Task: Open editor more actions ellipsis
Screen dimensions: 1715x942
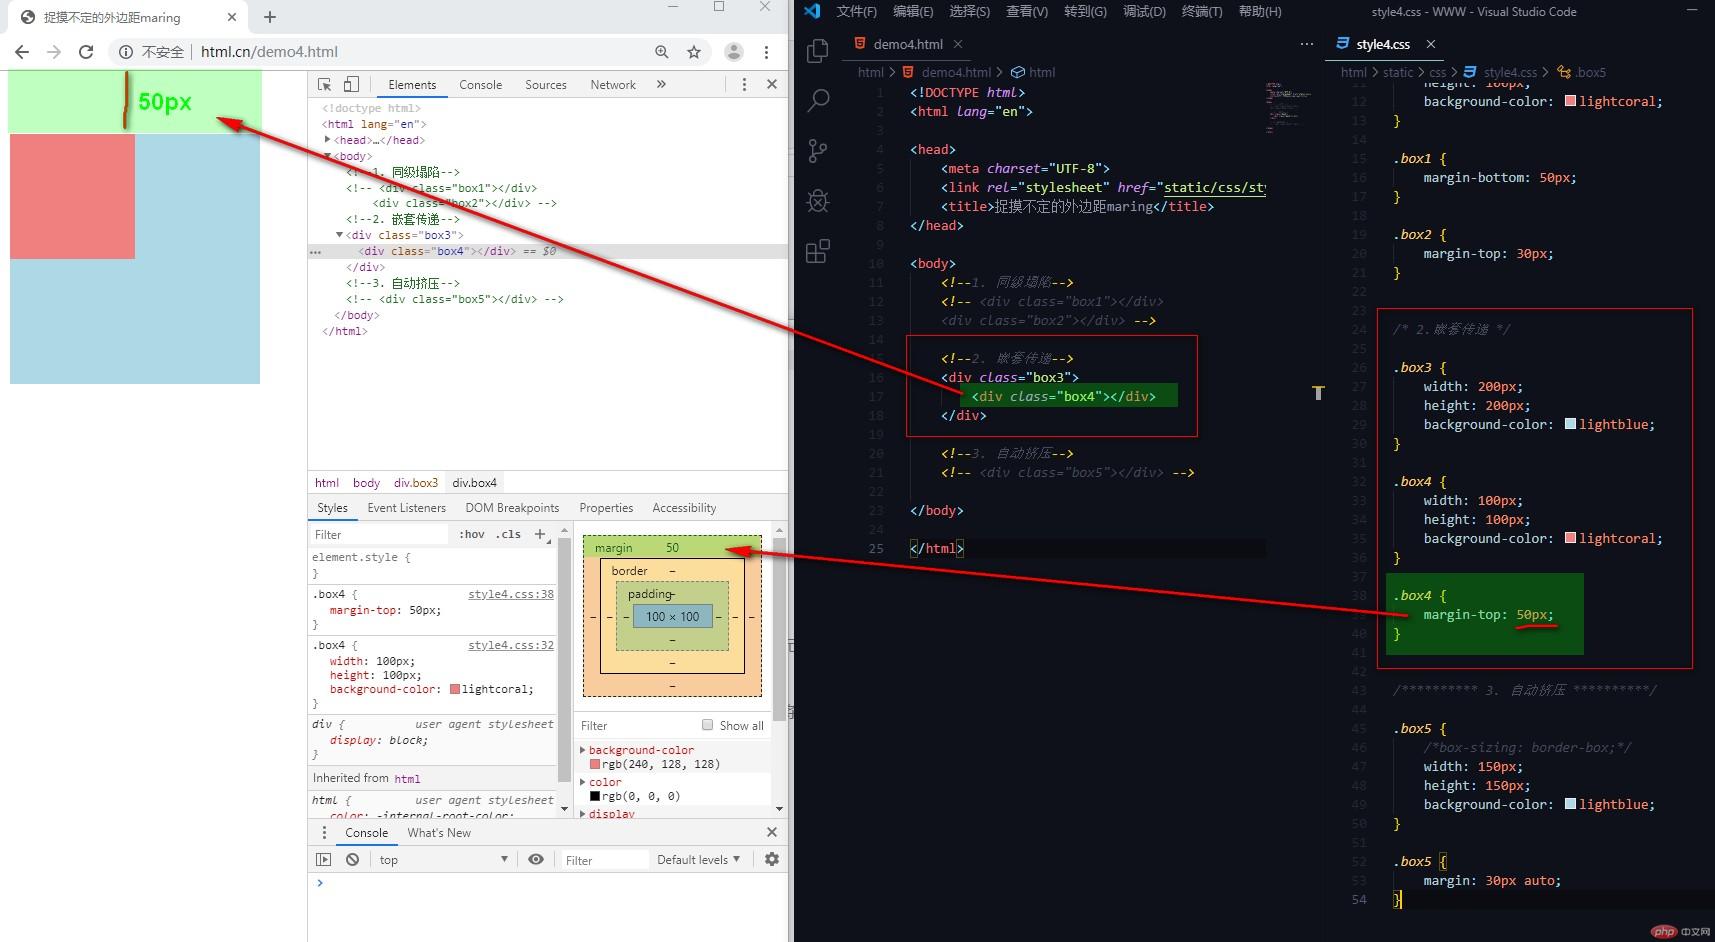Action: click(1307, 44)
